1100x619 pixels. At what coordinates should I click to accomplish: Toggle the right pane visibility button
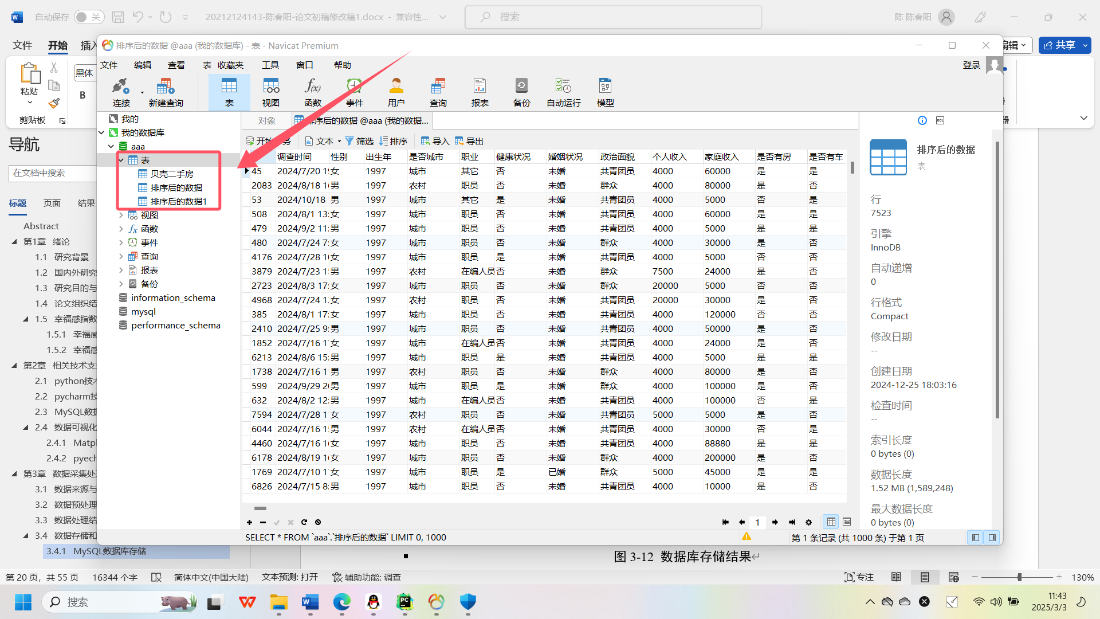click(992, 537)
